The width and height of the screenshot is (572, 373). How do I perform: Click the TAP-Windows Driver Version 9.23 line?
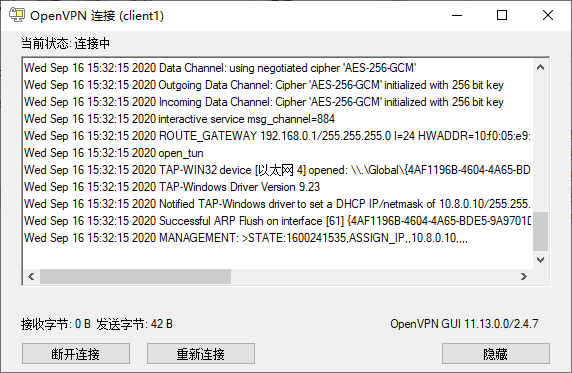(172, 187)
